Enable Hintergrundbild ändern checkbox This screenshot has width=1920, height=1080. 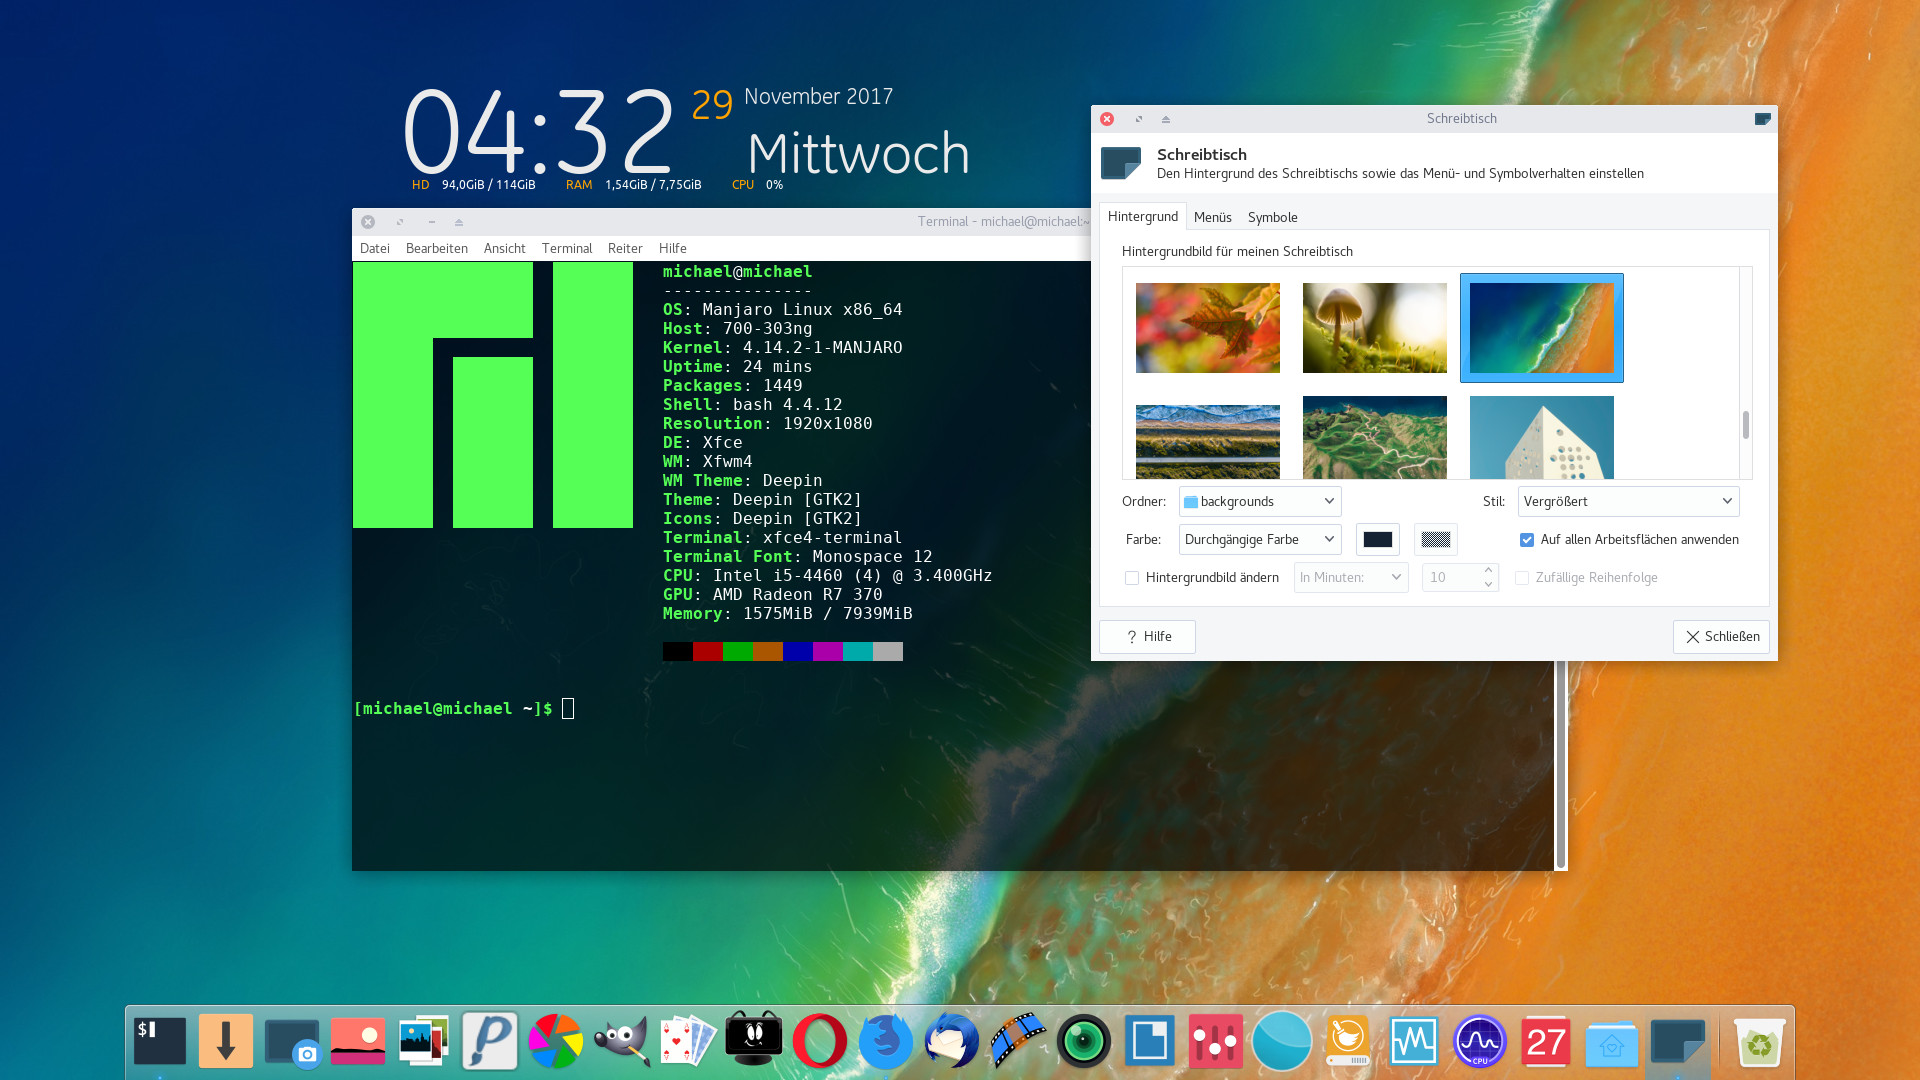tap(1132, 578)
